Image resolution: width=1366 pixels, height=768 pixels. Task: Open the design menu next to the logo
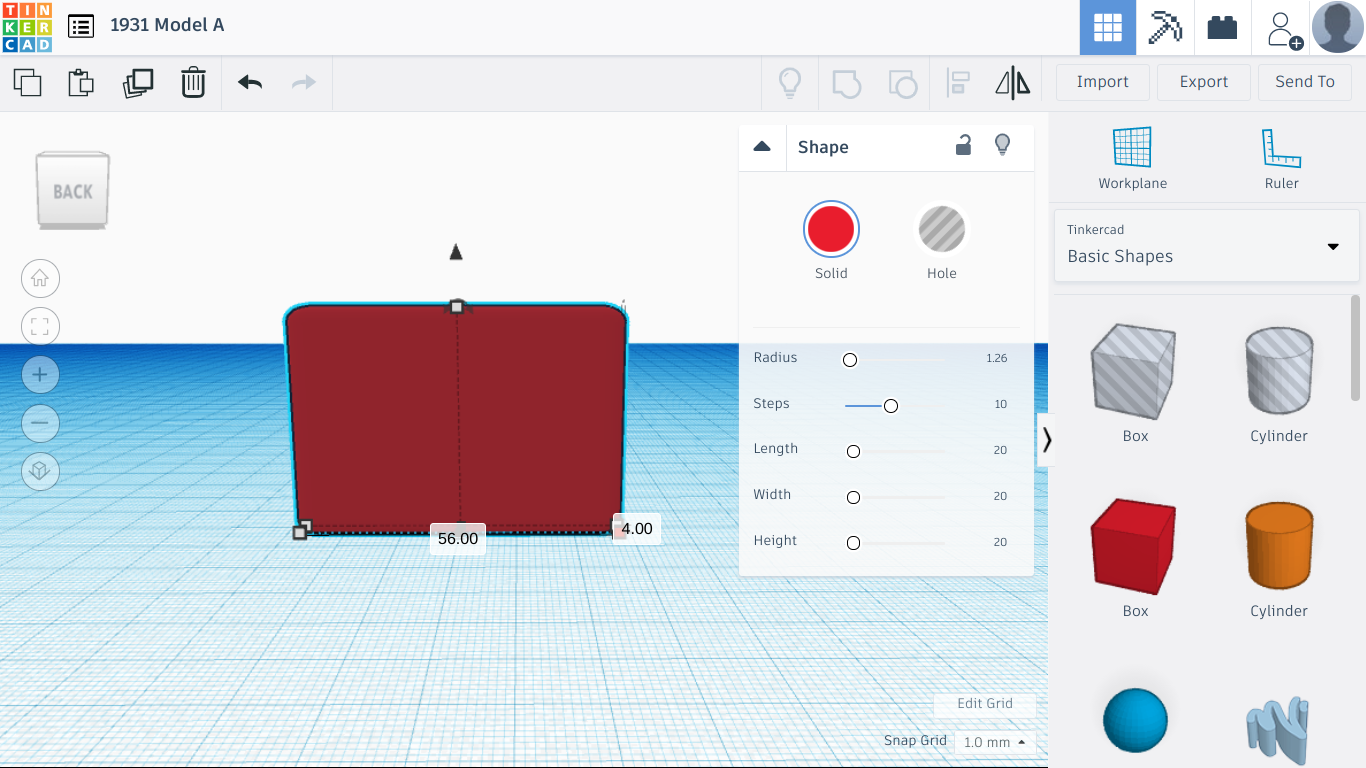pos(81,27)
